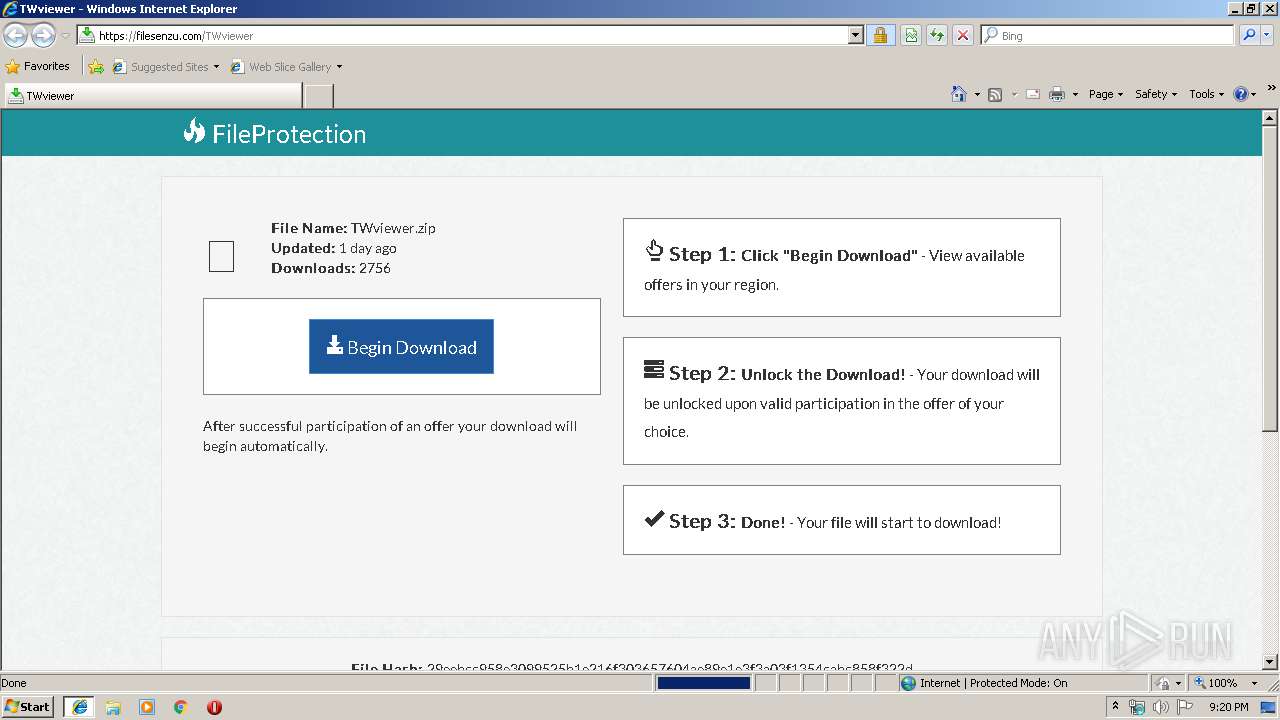Open the recent pages dropdown arrow
1280x720 pixels.
pos(65,36)
